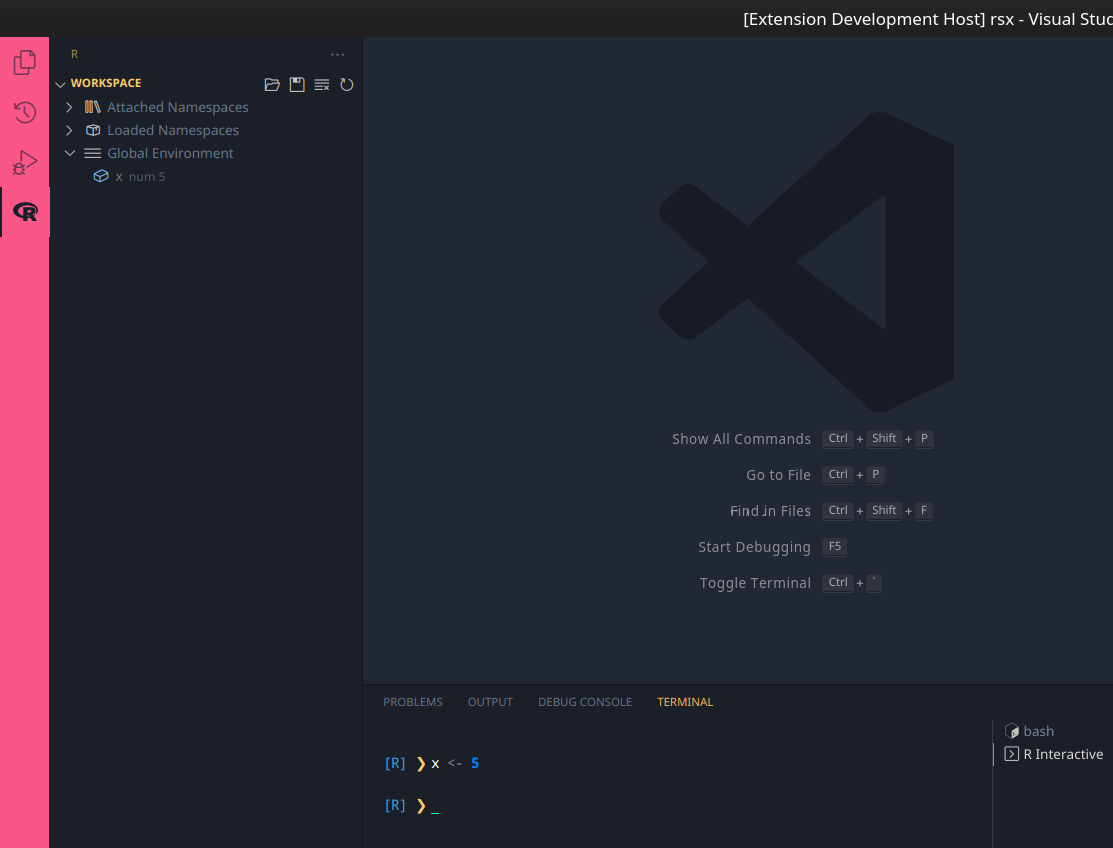Click the Loaded Namespaces label
Viewport: 1113px width, 848px height.
point(172,130)
